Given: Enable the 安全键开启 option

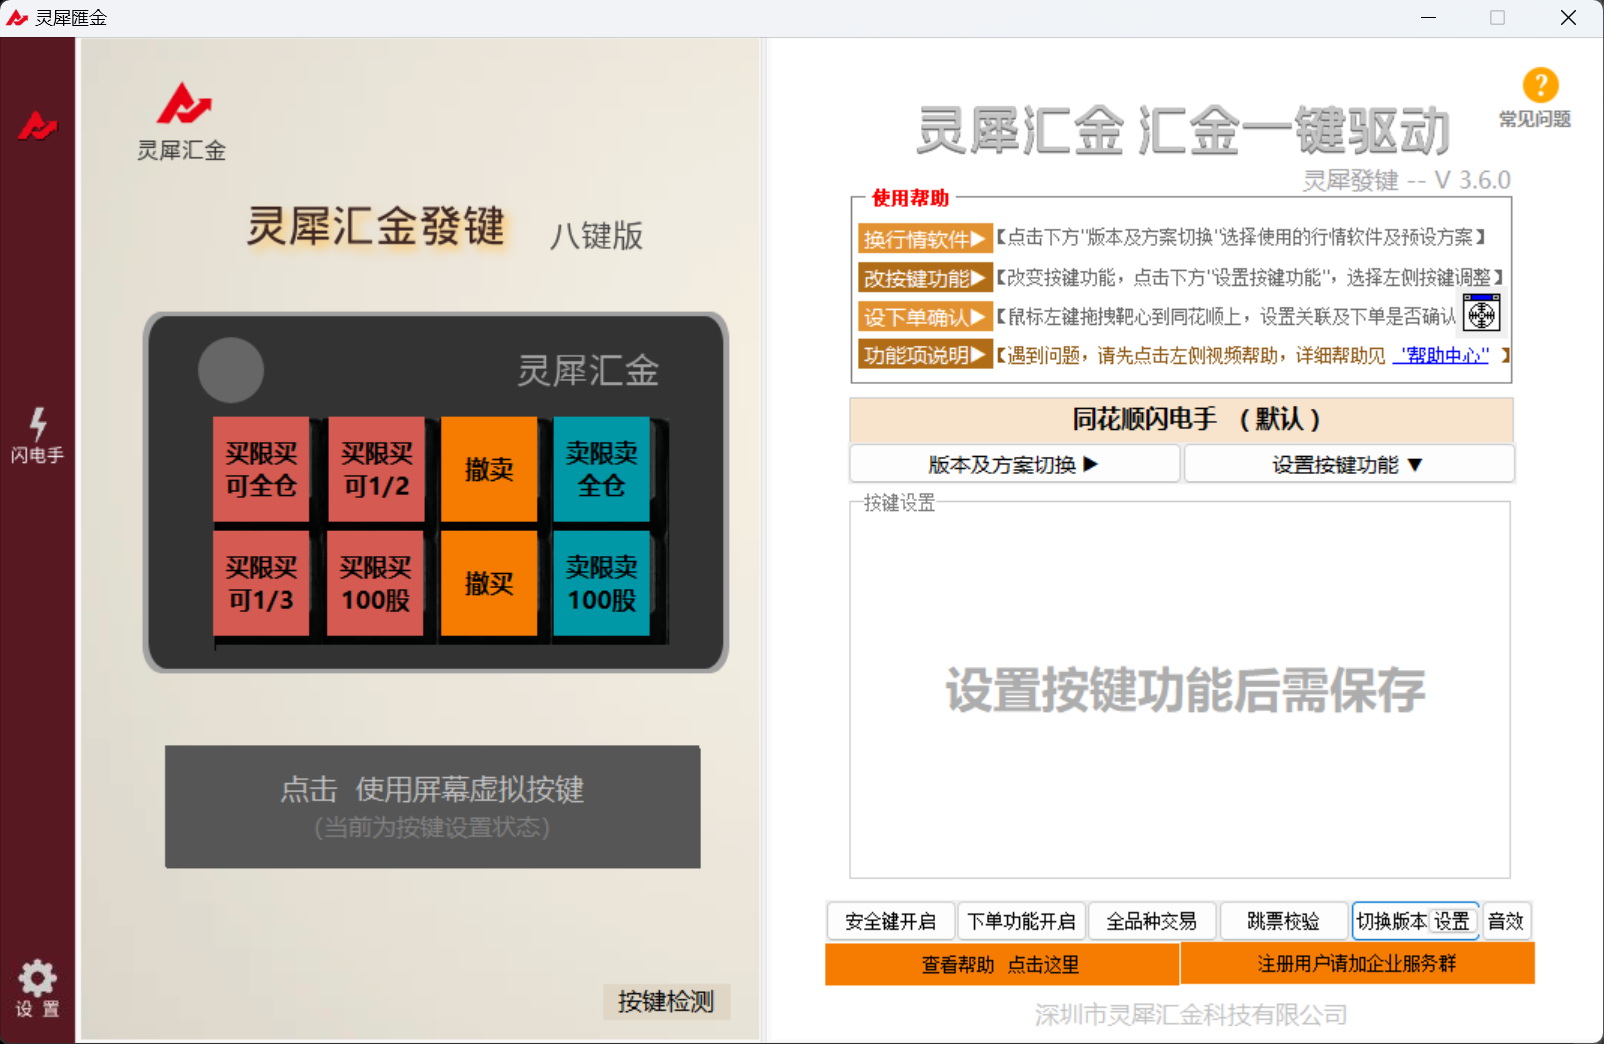Looking at the screenshot, I should [890, 921].
